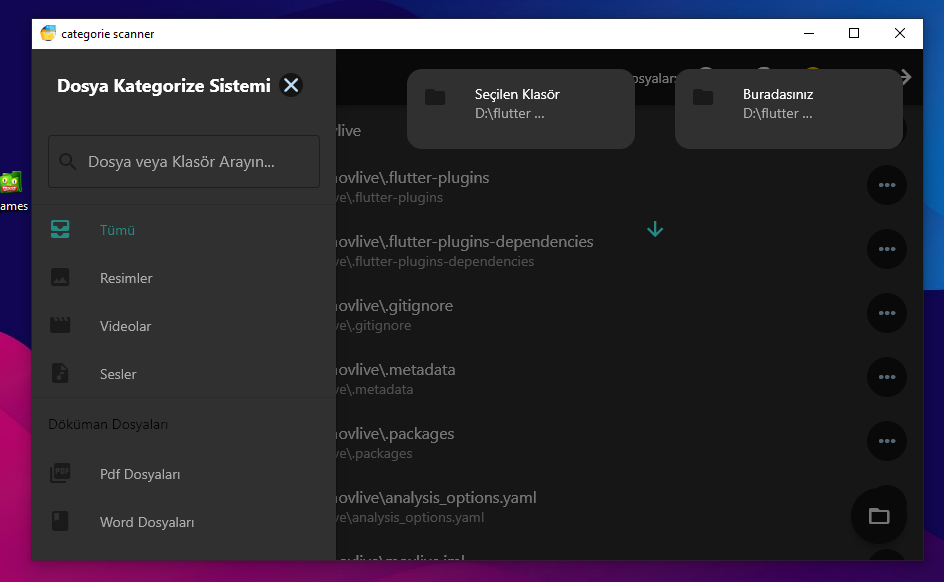Open more options for .packages file
Image resolution: width=944 pixels, height=582 pixels.
coord(887,441)
